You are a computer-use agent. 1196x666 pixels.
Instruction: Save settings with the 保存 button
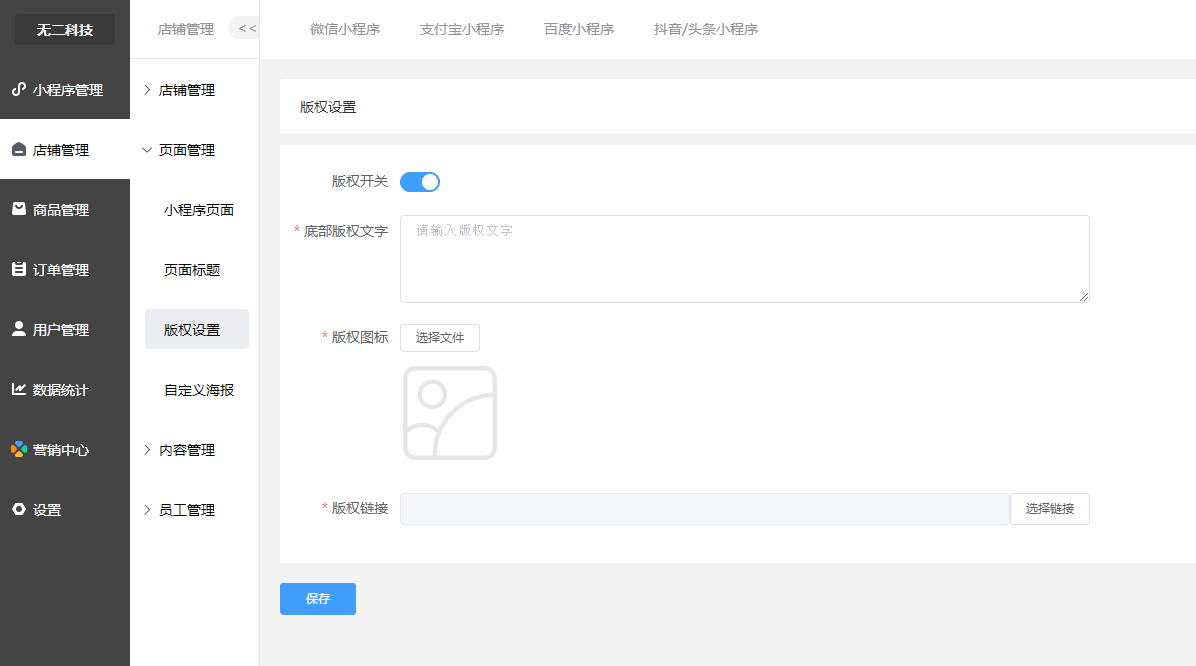[318, 599]
